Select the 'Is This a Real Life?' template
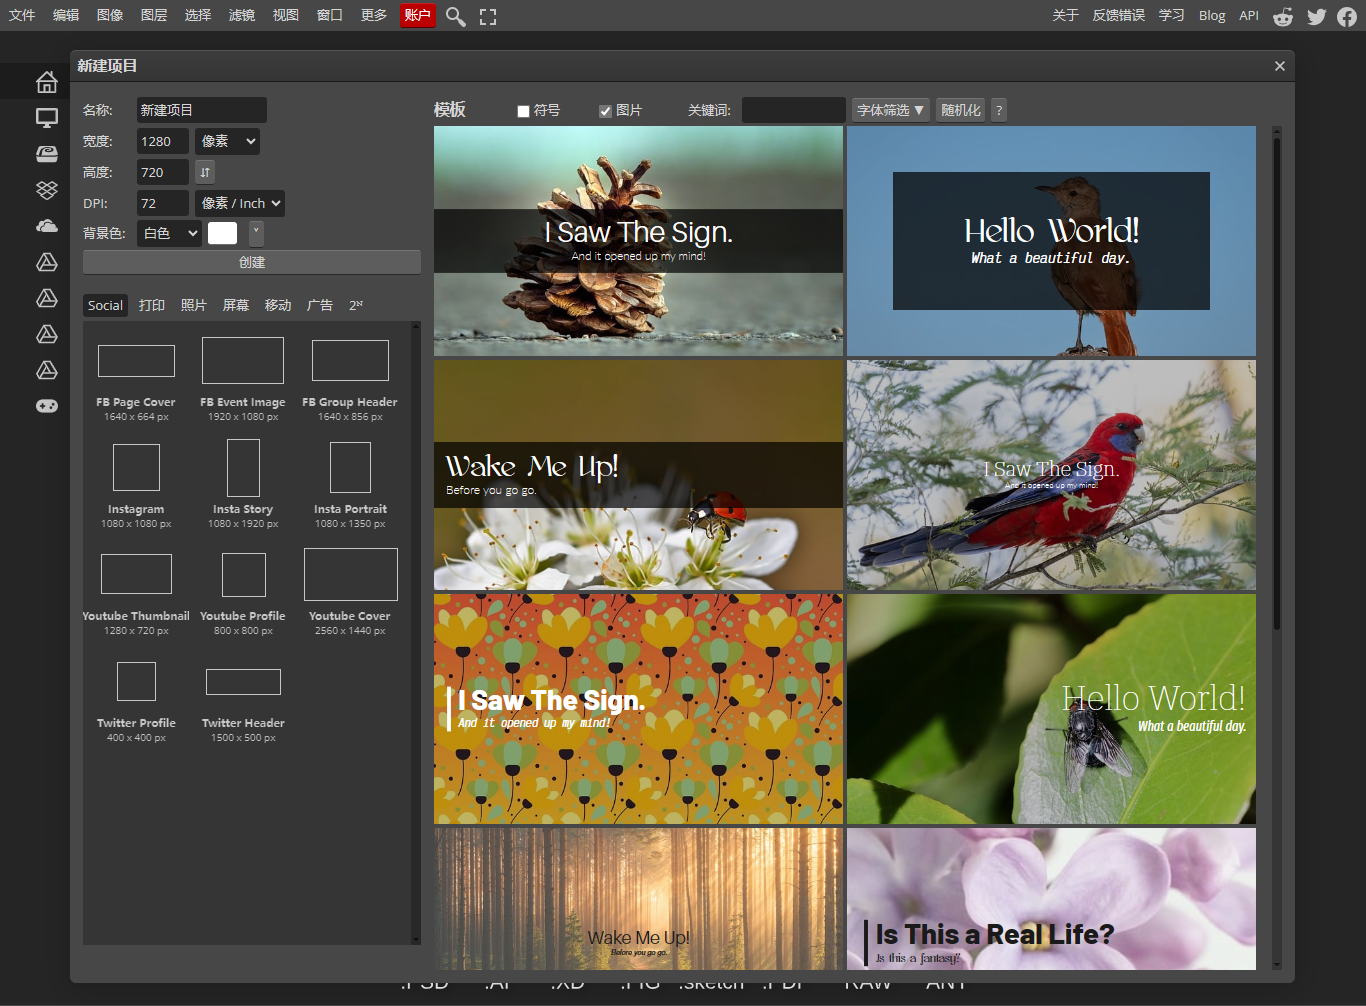This screenshot has height=1006, width=1366. point(1051,899)
